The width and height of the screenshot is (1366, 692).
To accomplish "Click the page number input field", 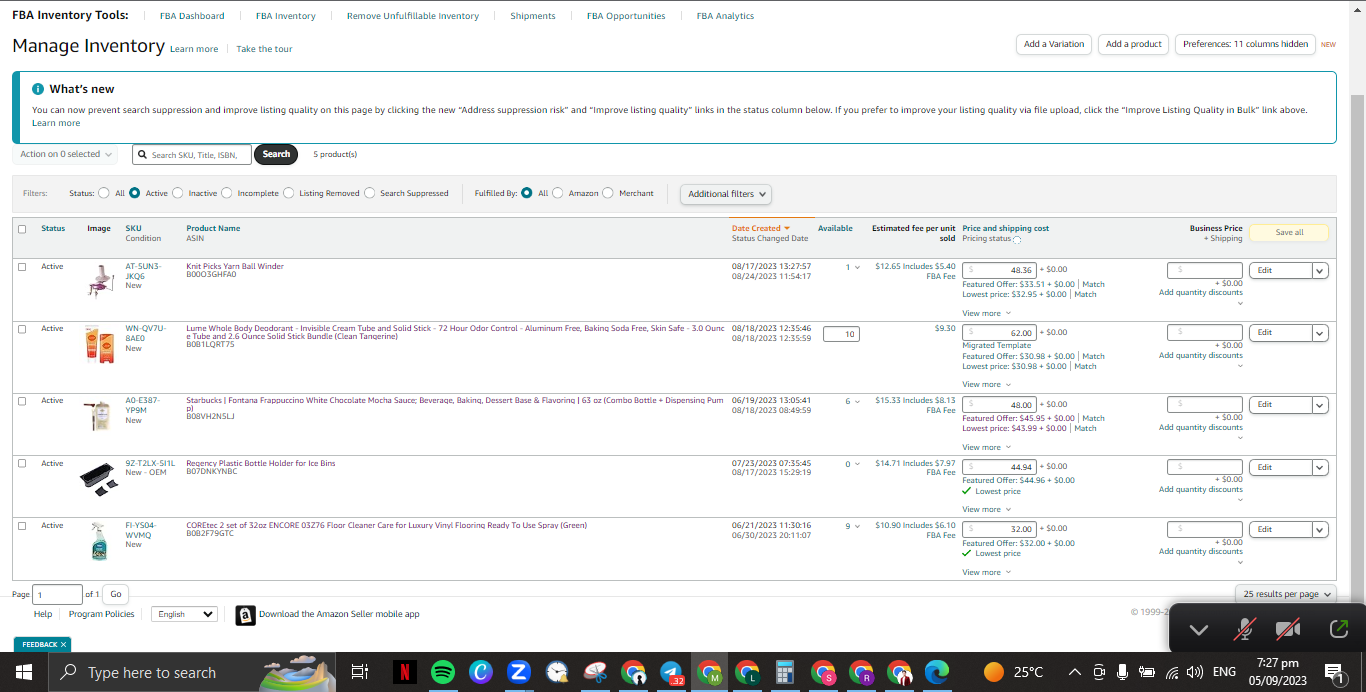I will click(58, 594).
